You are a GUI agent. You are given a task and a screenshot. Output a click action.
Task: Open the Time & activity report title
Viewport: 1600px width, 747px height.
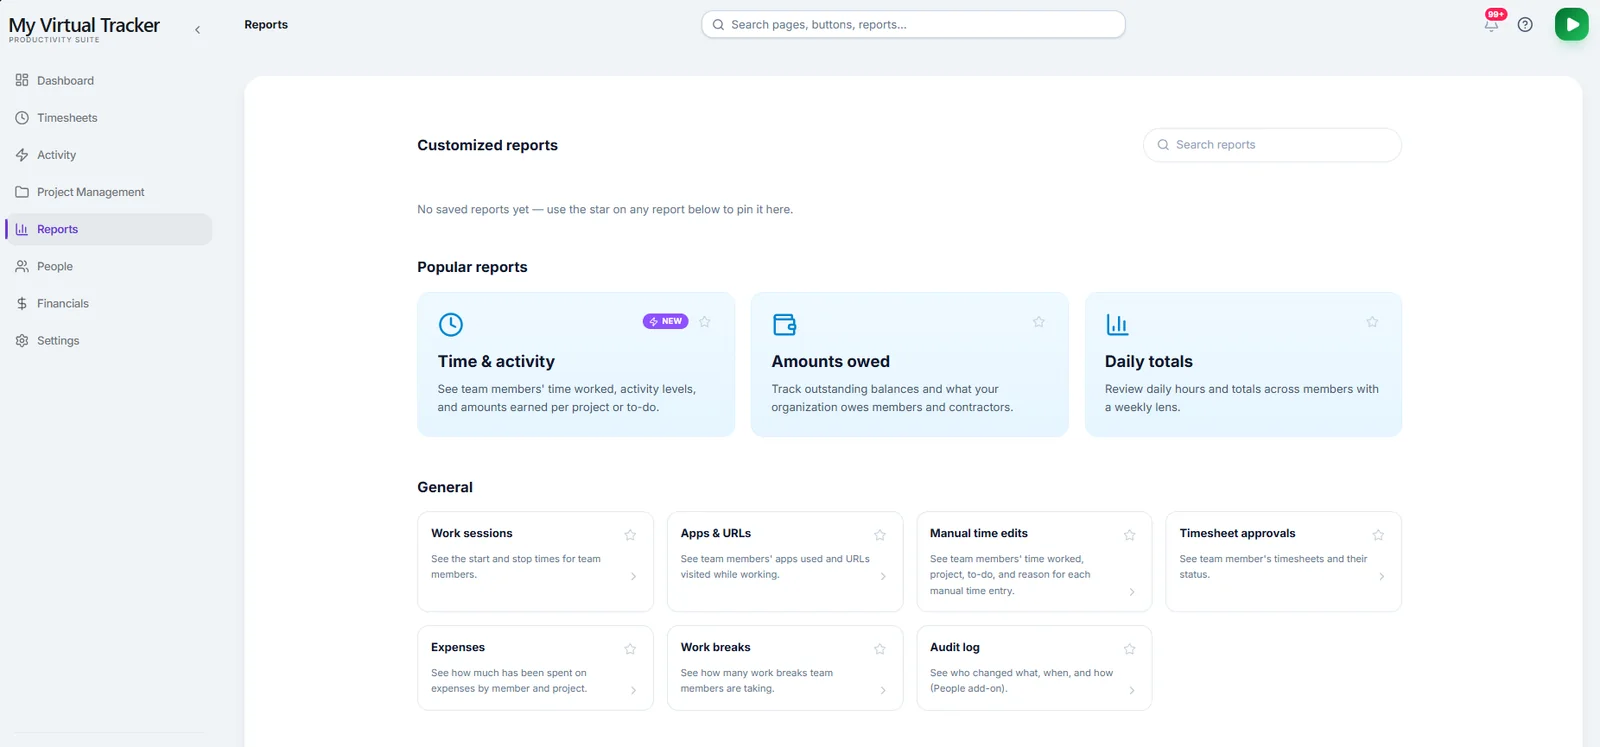click(496, 362)
